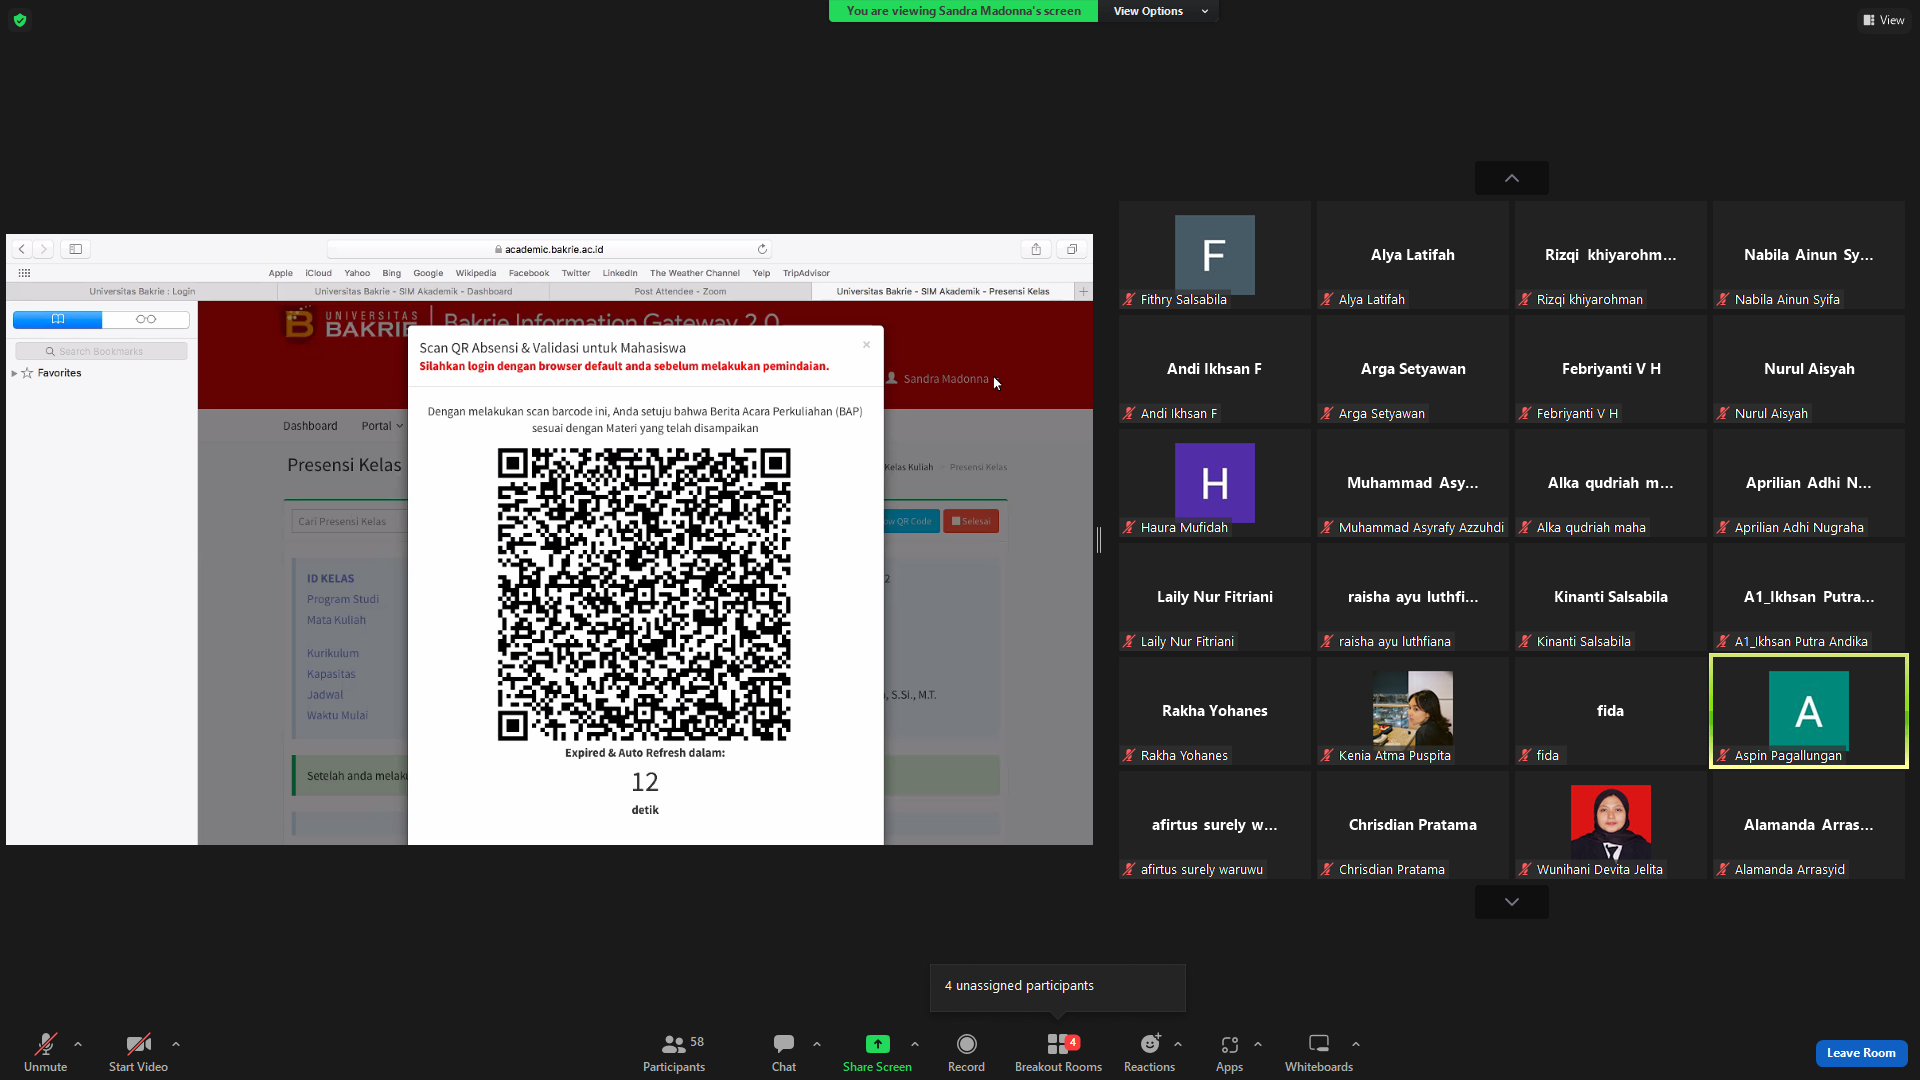Open the Reactions menu
Image resolution: width=1920 pixels, height=1080 pixels.
click(1149, 1052)
